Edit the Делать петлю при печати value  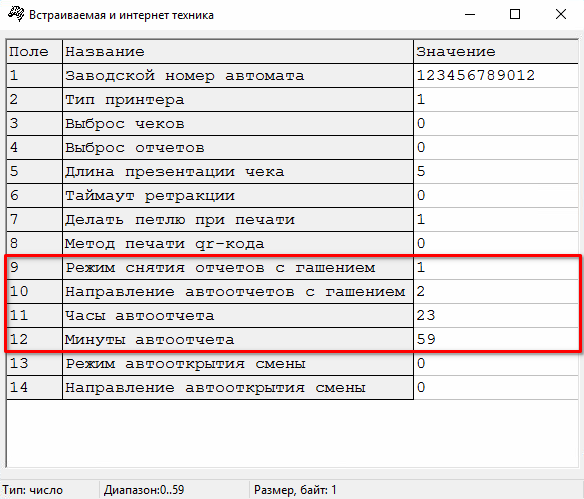(496, 219)
